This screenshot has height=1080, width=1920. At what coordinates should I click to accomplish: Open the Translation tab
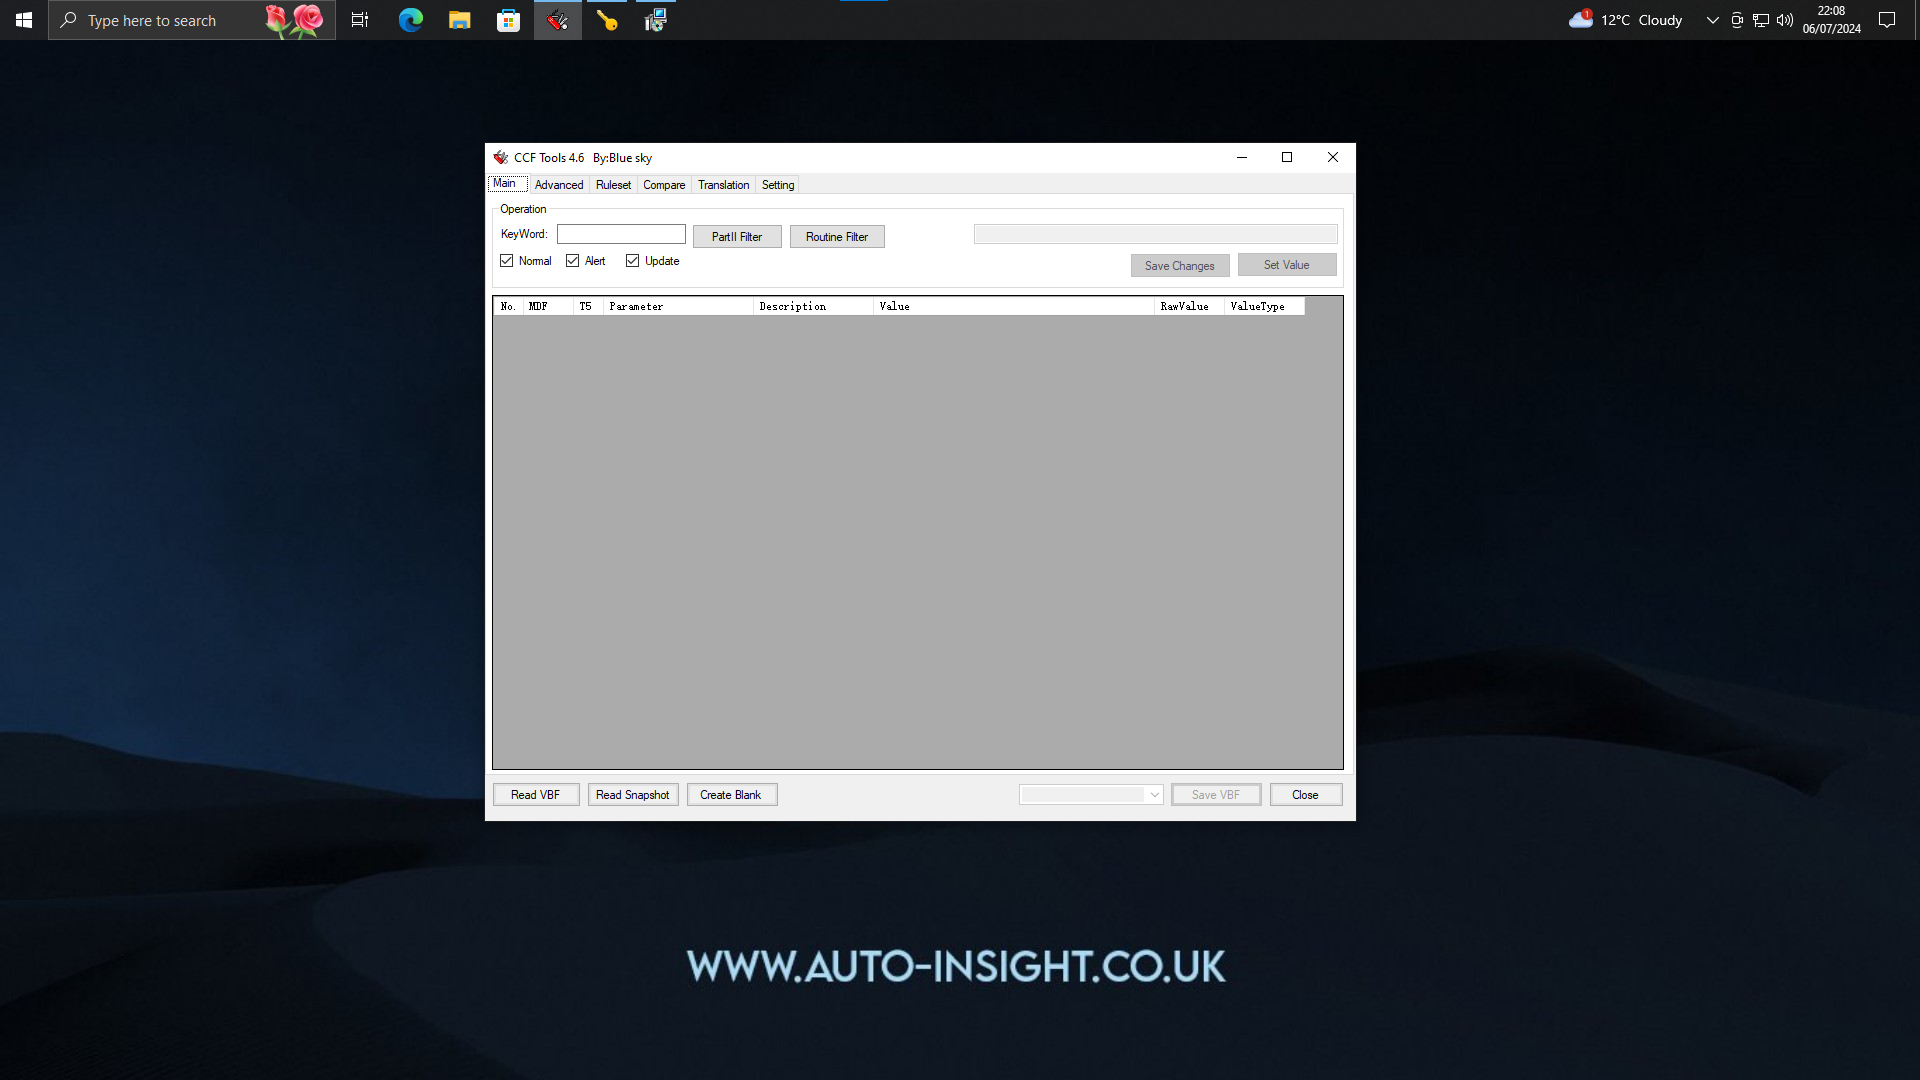pyautogui.click(x=724, y=183)
